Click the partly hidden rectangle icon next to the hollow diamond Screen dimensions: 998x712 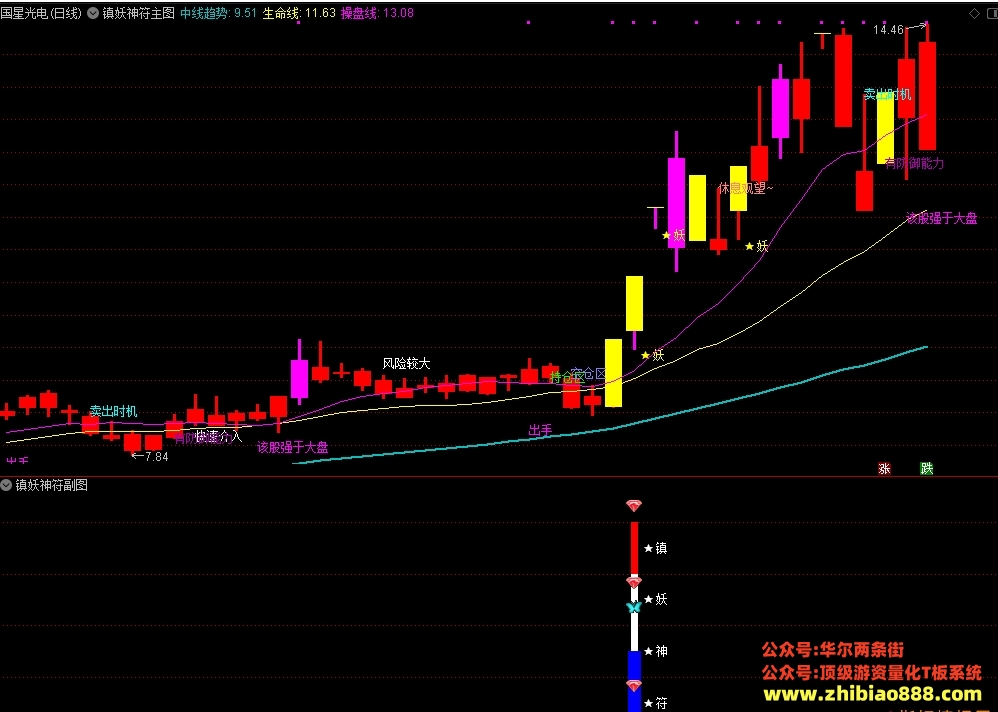point(994,13)
